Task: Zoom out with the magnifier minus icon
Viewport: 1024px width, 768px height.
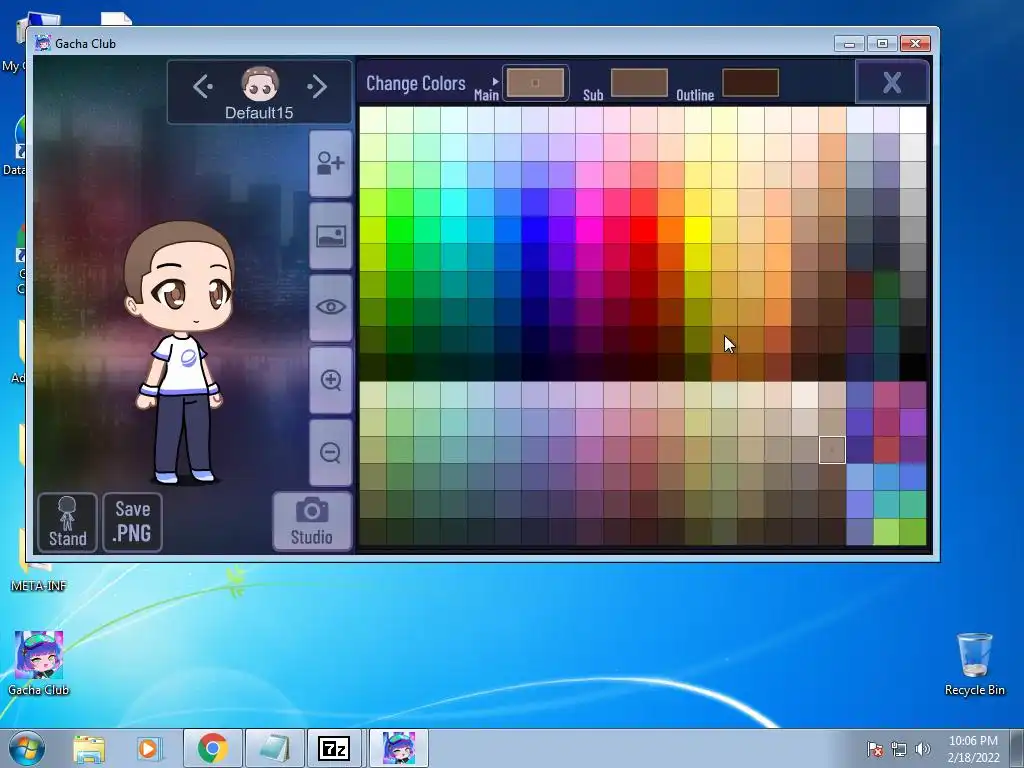Action: pyautogui.click(x=330, y=452)
